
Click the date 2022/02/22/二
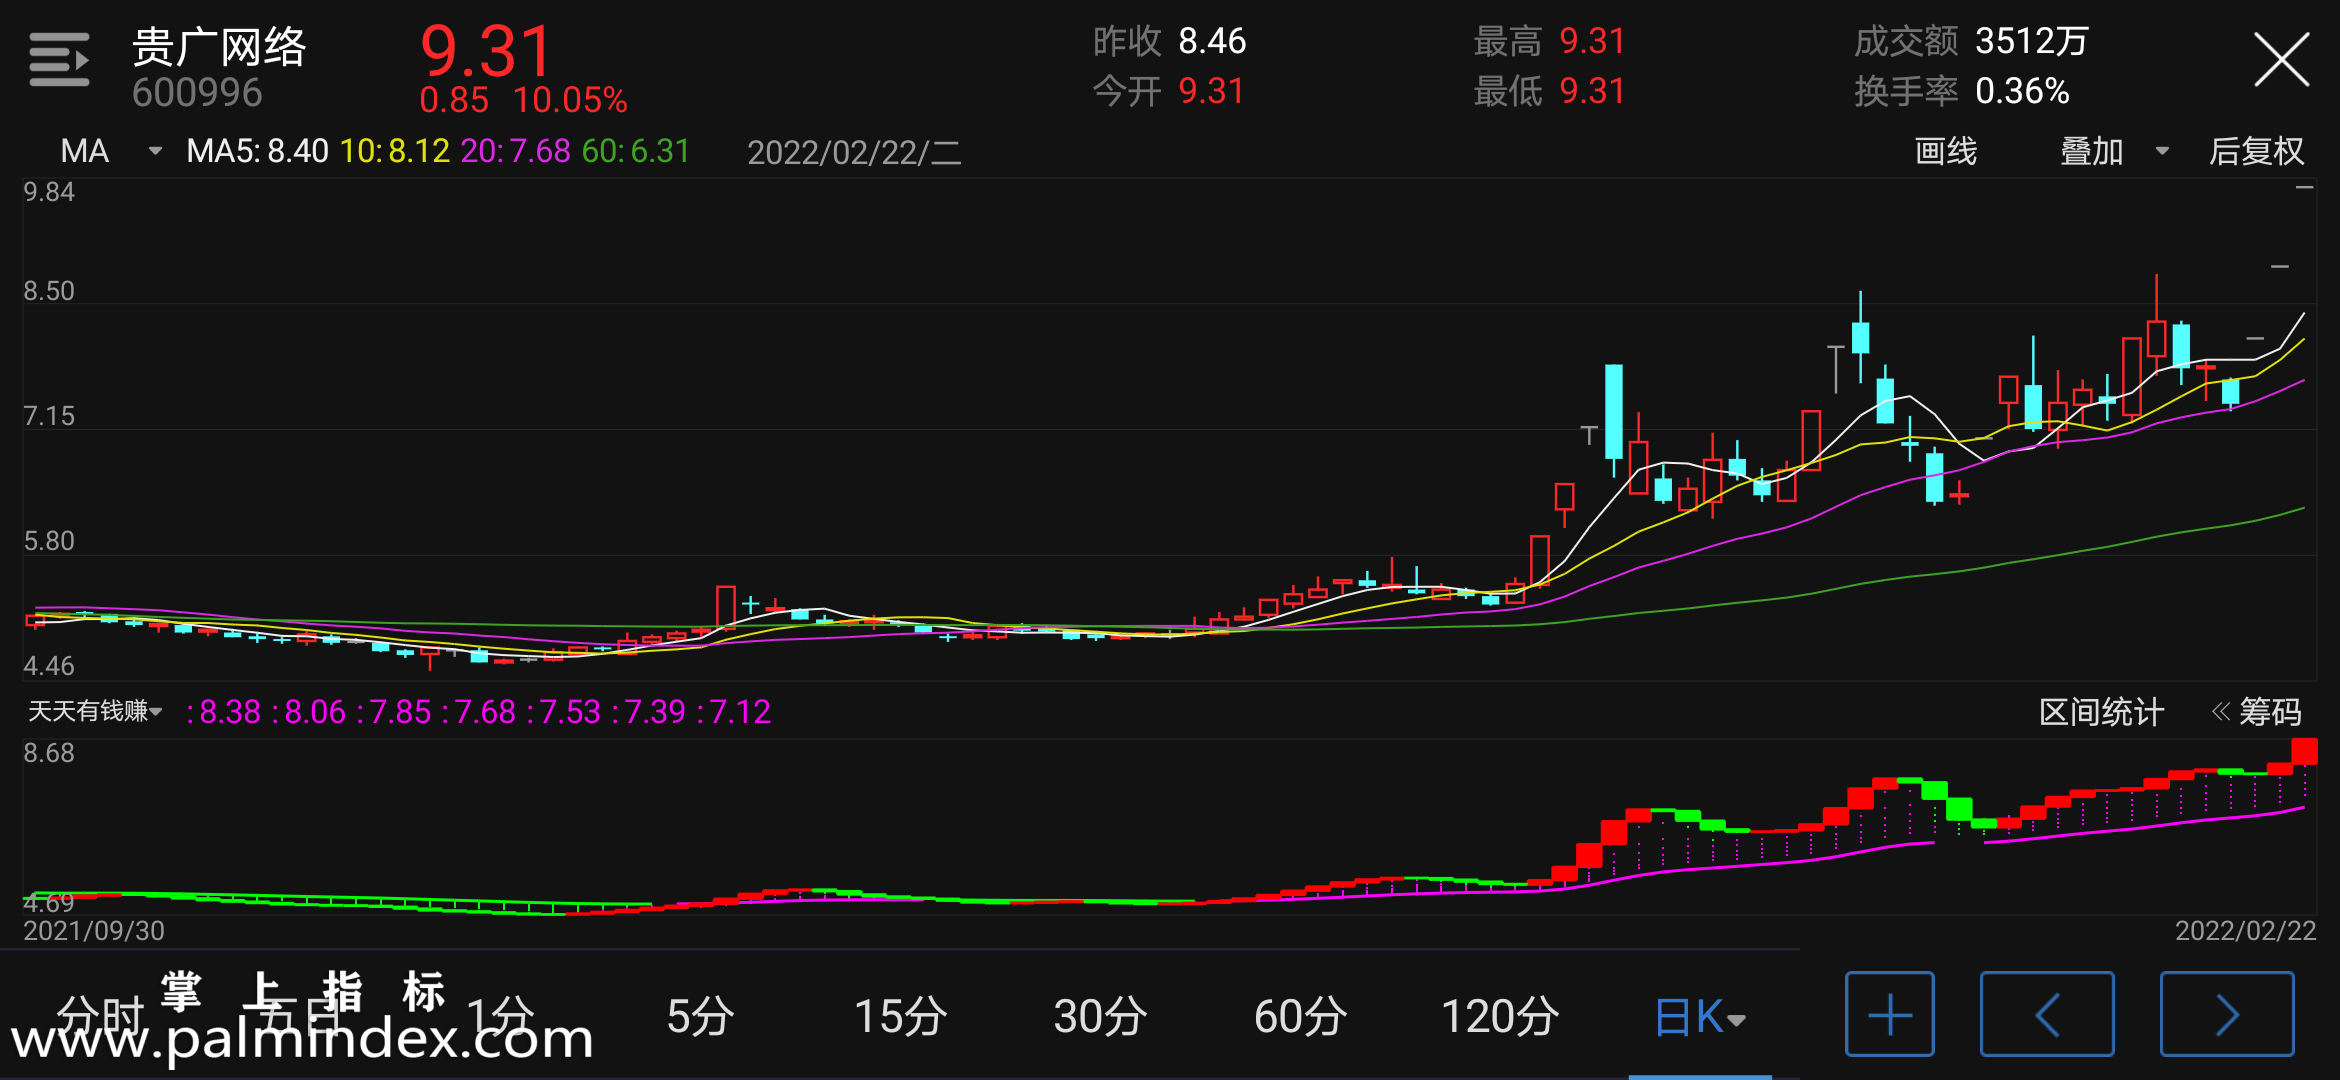tap(854, 152)
